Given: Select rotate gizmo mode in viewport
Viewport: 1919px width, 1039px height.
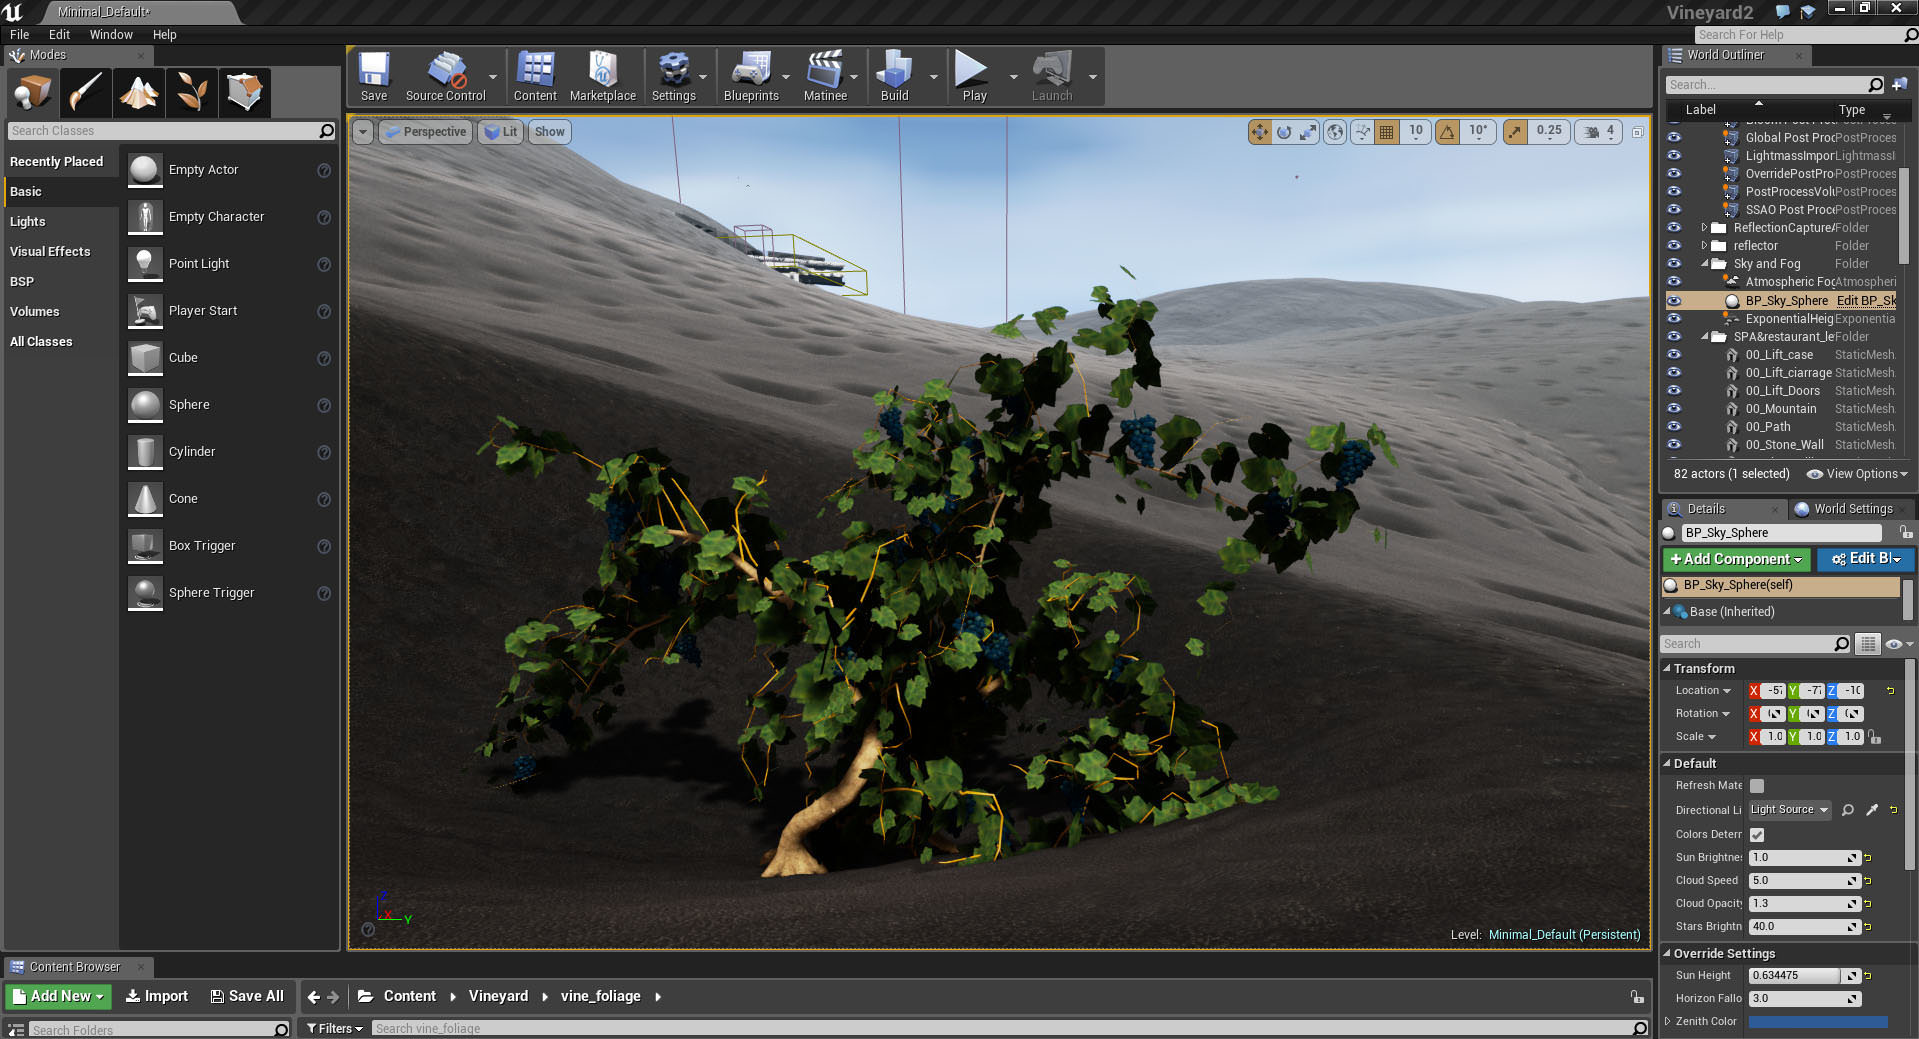Looking at the screenshot, I should [x=1284, y=131].
